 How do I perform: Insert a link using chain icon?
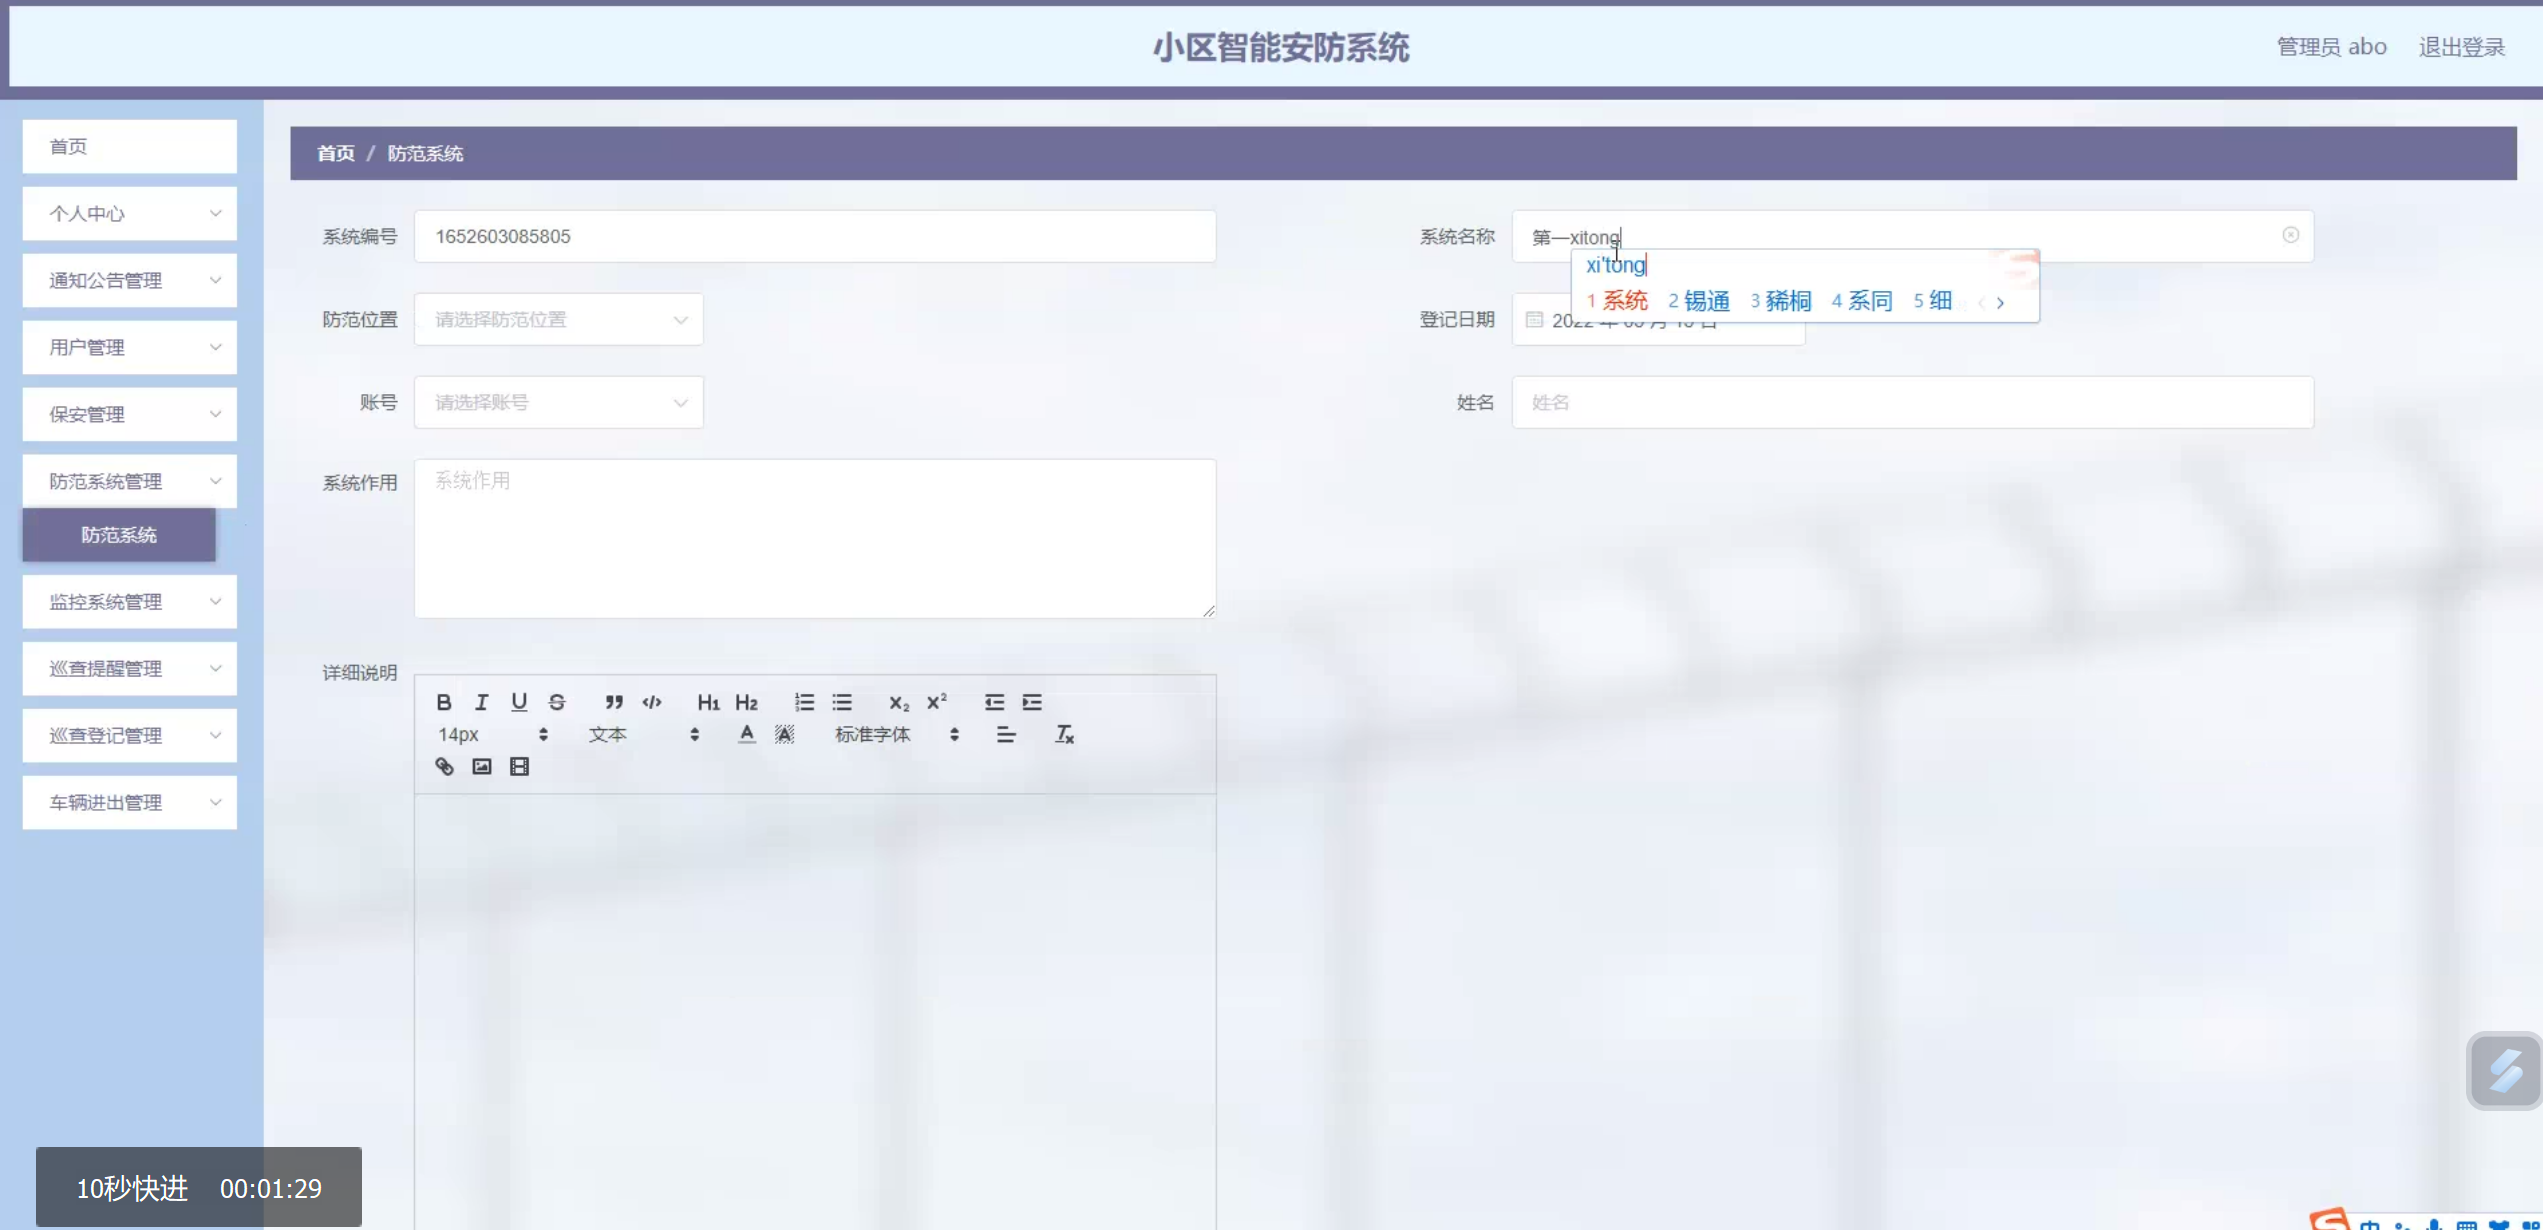click(444, 767)
